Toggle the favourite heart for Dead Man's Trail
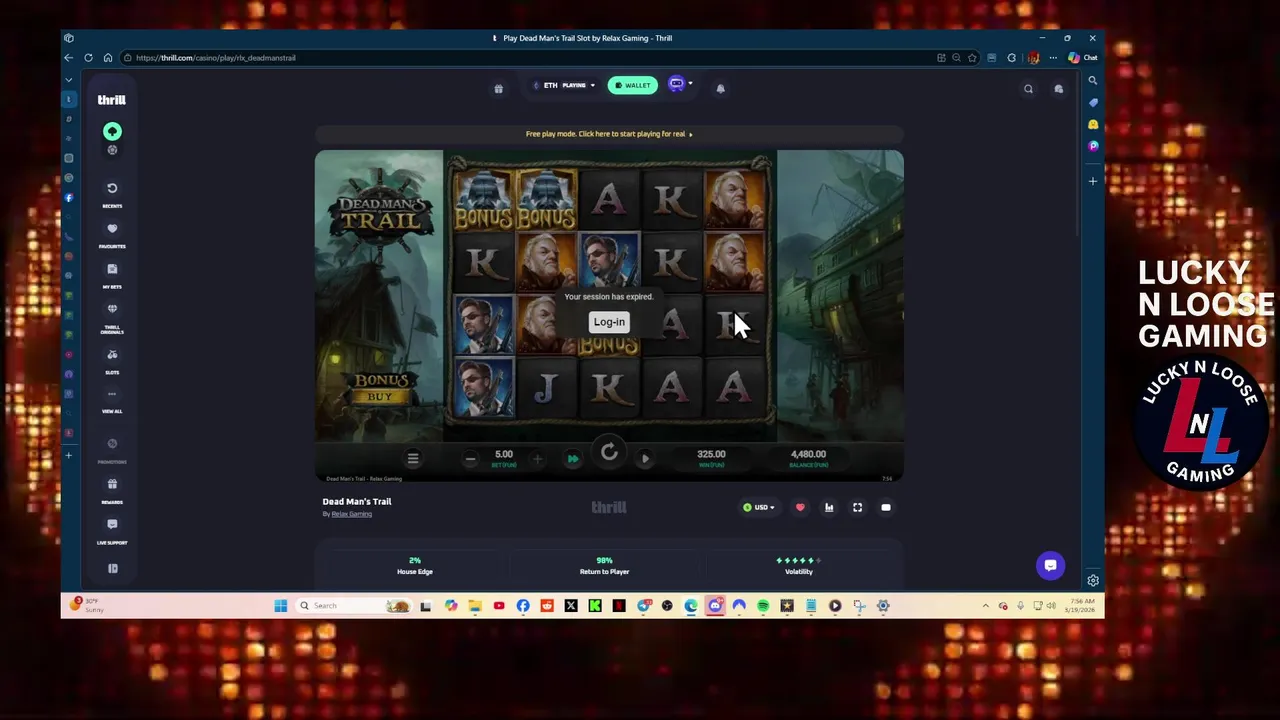This screenshot has width=1280, height=720. click(x=800, y=508)
